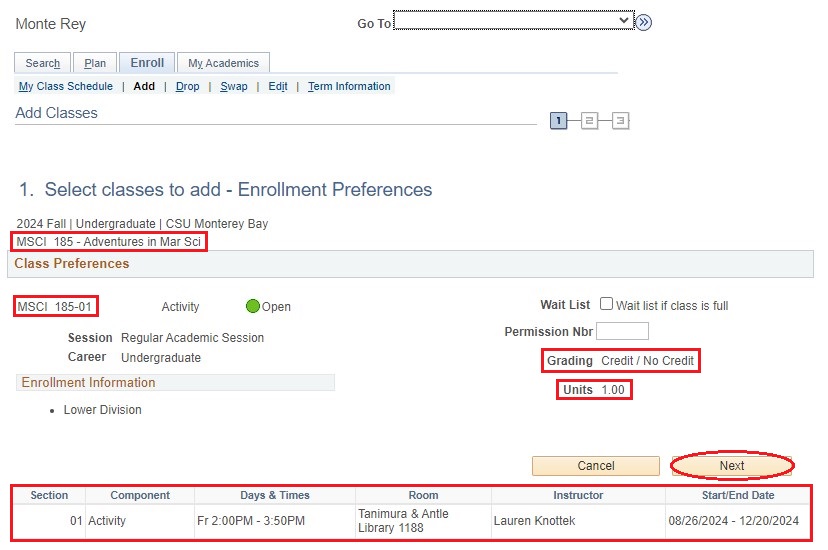The height and width of the screenshot is (550, 828).
Task: Click the Go To double-arrow icon
Action: tap(644, 23)
